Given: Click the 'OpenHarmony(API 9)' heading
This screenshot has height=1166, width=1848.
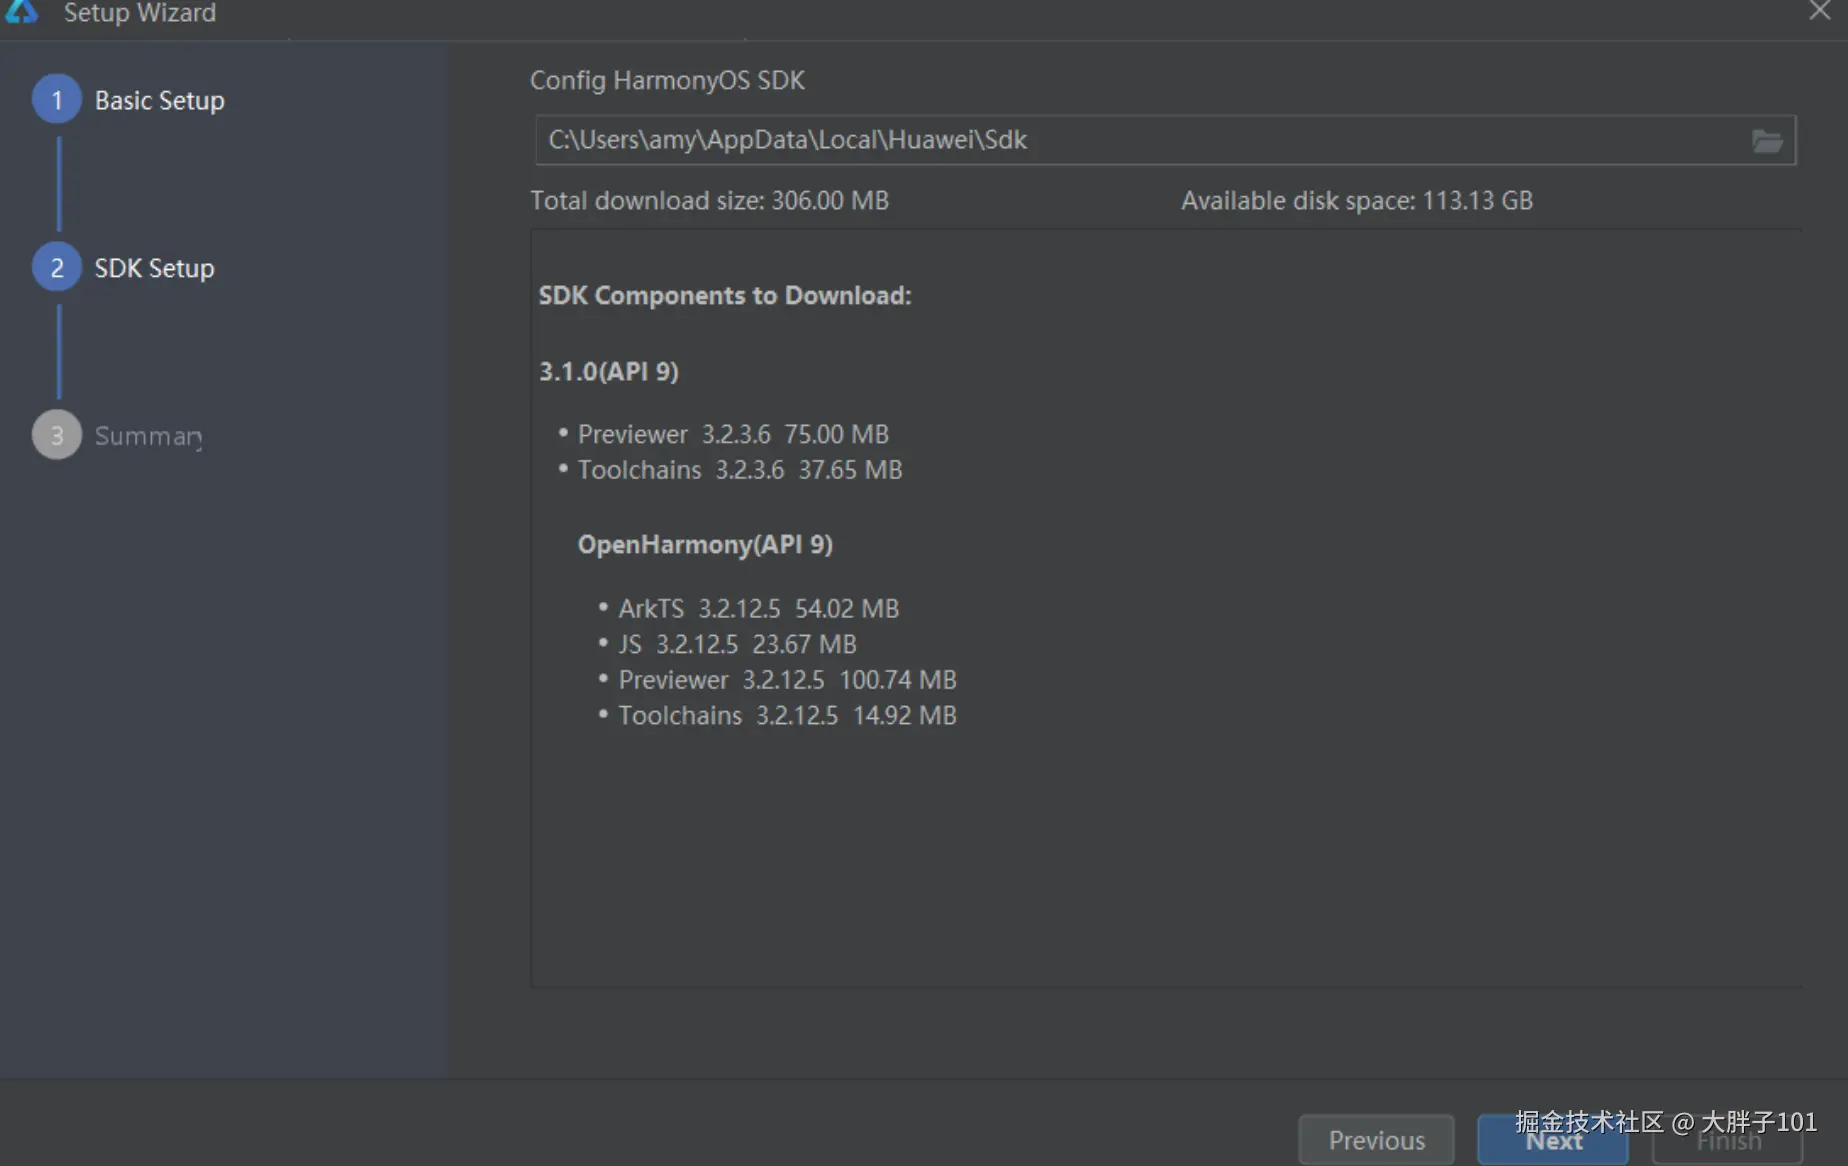Looking at the screenshot, I should pos(705,545).
